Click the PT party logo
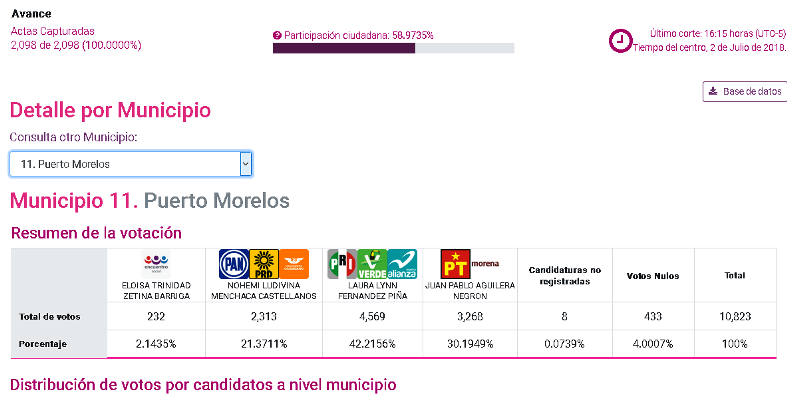The width and height of the screenshot is (787, 400). pos(455,264)
